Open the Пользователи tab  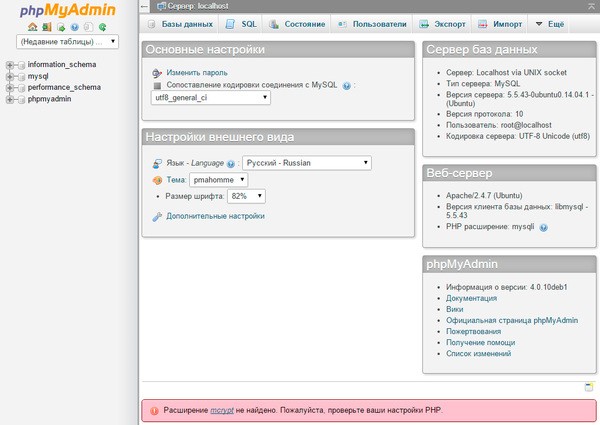click(372, 24)
